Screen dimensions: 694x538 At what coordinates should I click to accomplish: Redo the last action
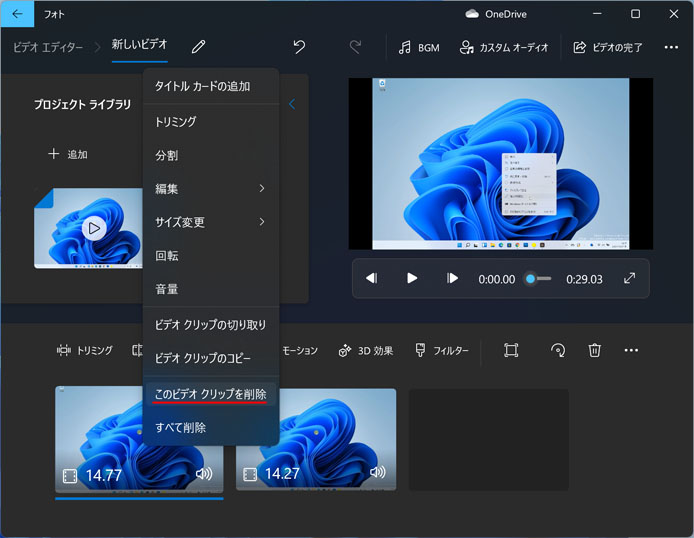[355, 46]
